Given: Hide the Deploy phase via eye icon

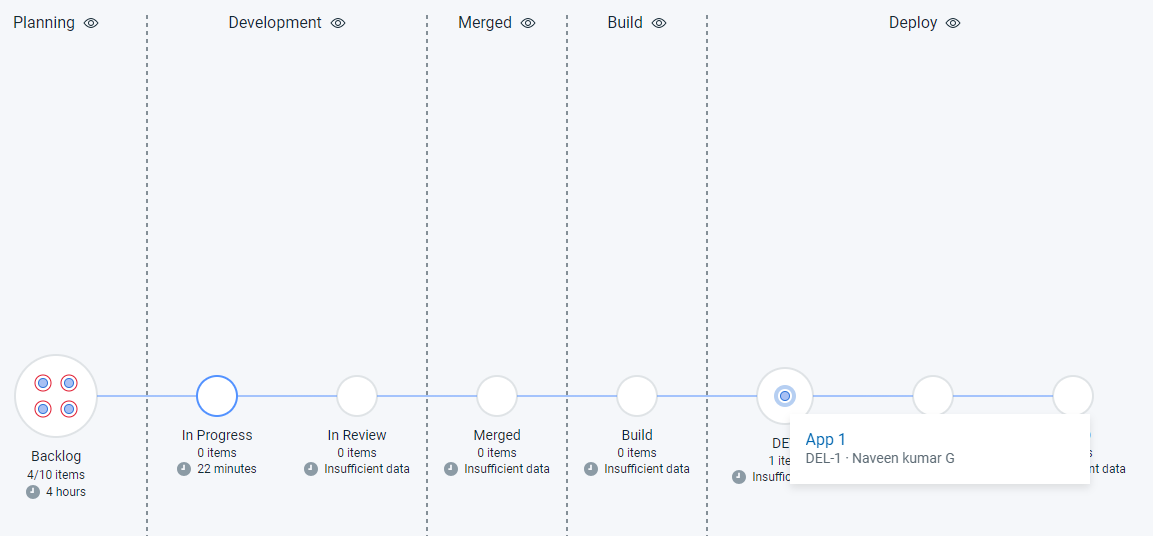Looking at the screenshot, I should [953, 23].
